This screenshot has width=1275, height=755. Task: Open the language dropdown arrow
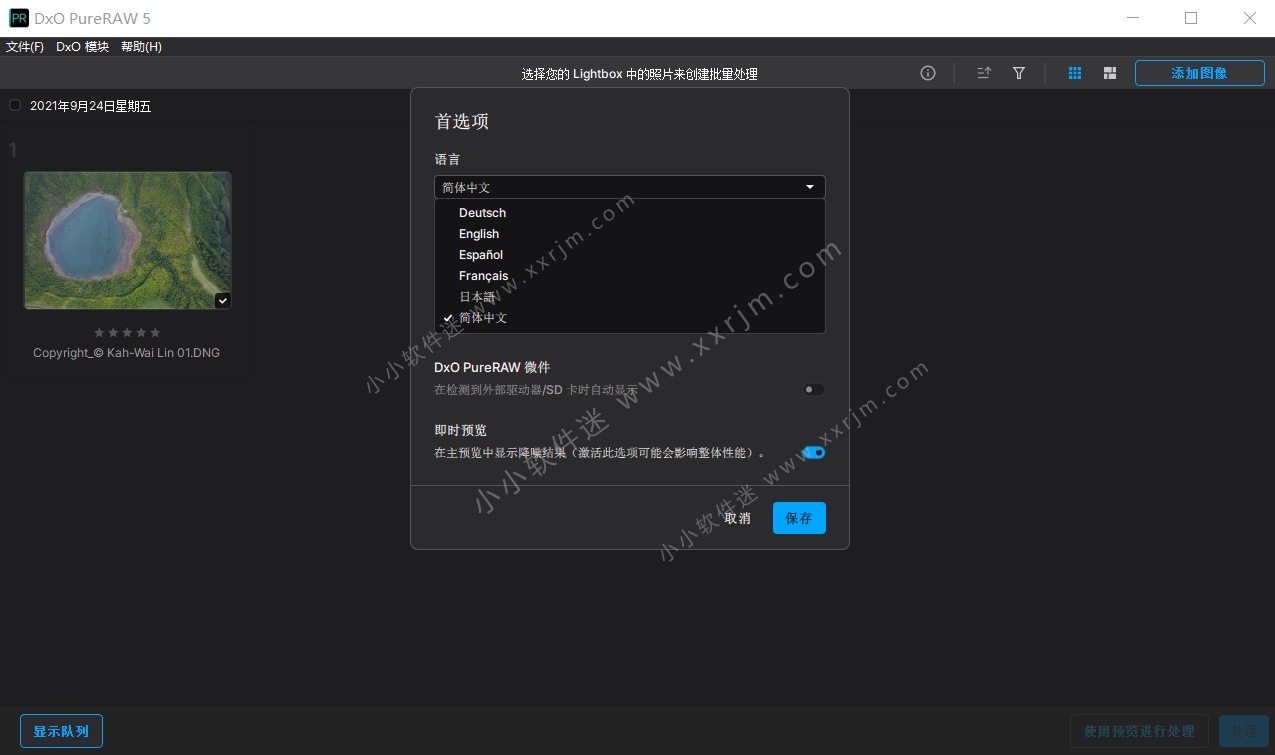810,187
